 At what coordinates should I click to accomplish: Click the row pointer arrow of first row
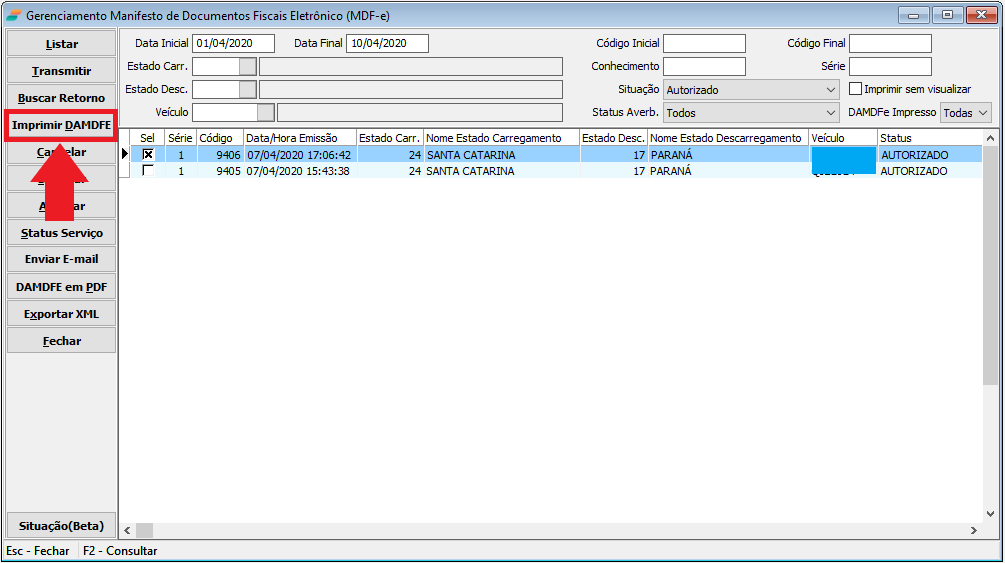tap(125, 154)
